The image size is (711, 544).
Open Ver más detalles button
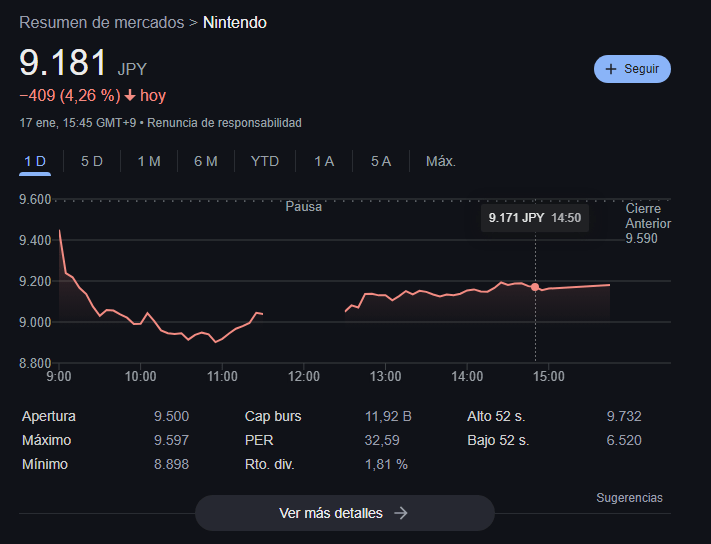[x=345, y=513]
